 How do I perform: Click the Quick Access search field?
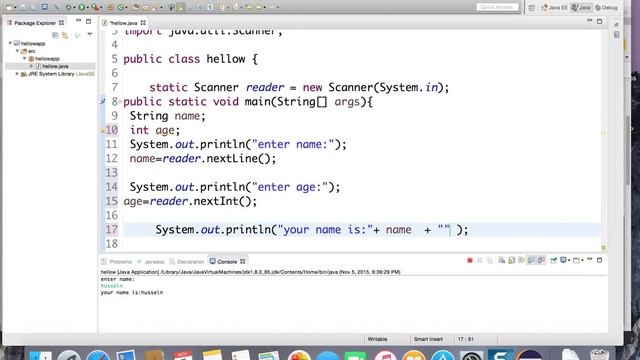(x=497, y=7)
